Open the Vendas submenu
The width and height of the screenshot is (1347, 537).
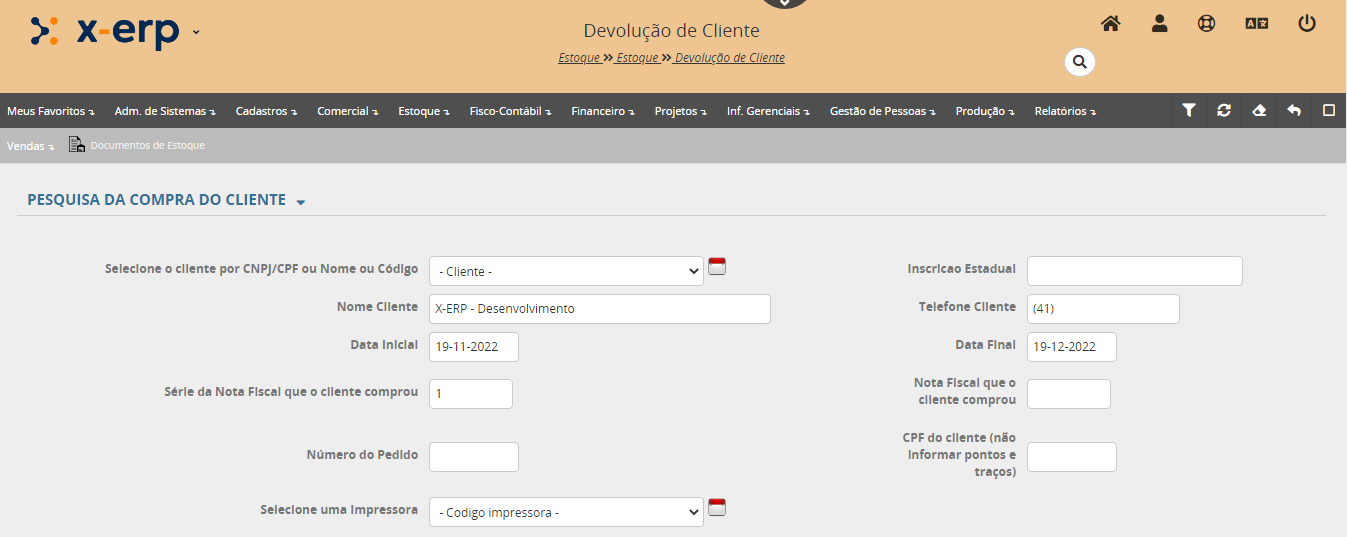pos(30,146)
